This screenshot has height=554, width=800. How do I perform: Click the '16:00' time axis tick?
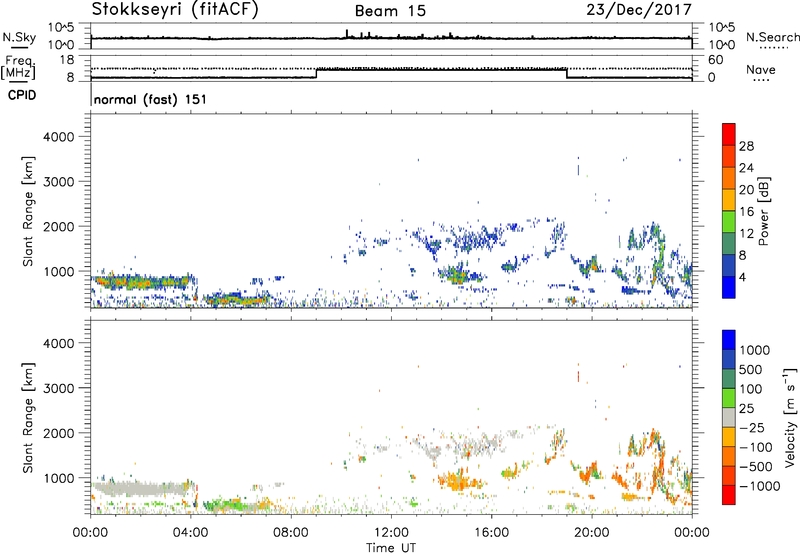click(x=491, y=533)
